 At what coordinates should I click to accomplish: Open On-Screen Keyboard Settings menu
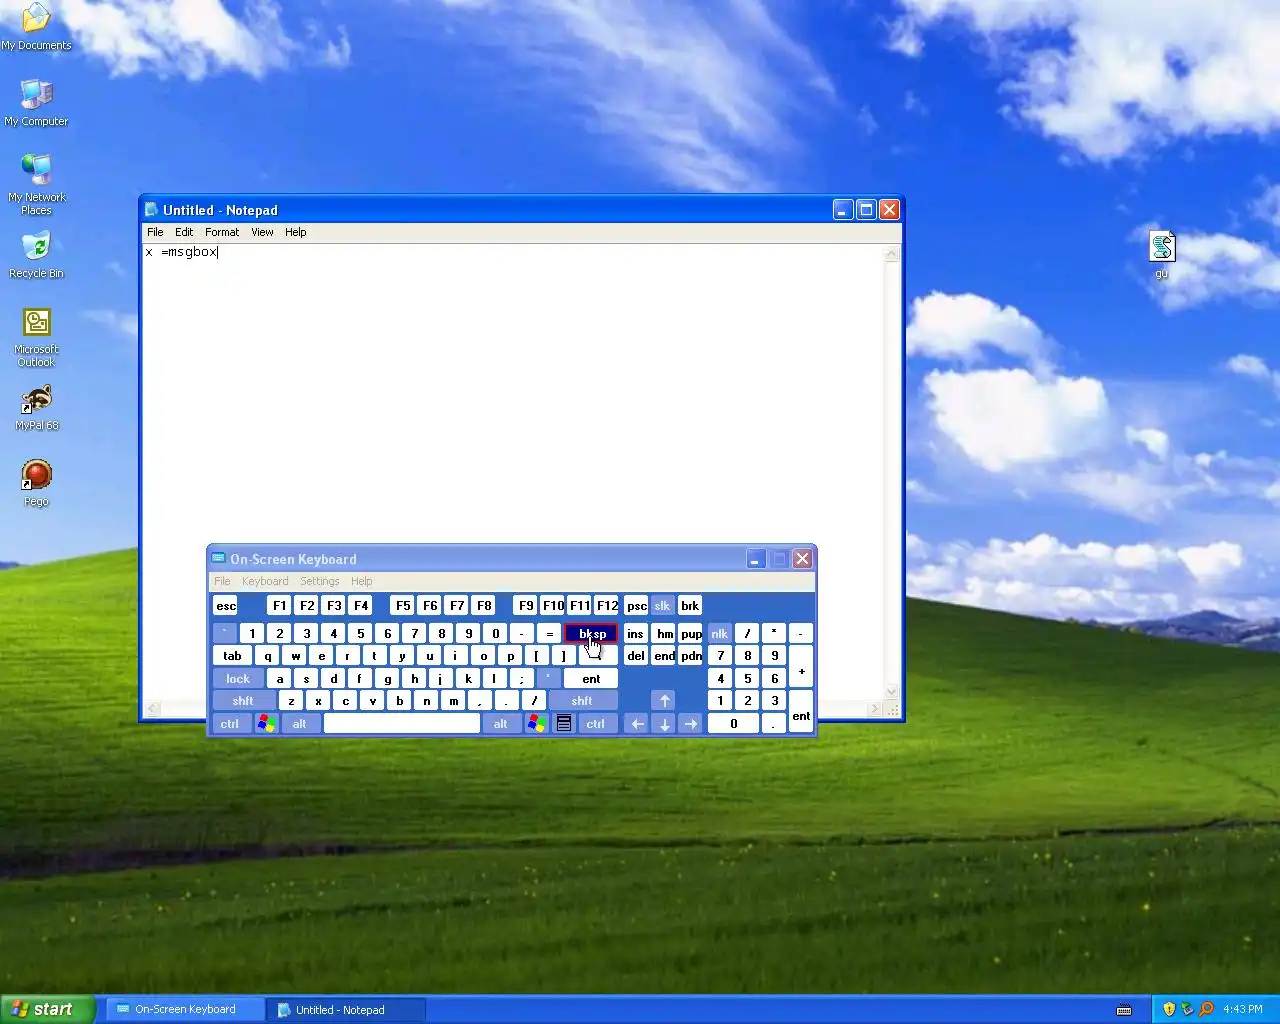point(320,581)
